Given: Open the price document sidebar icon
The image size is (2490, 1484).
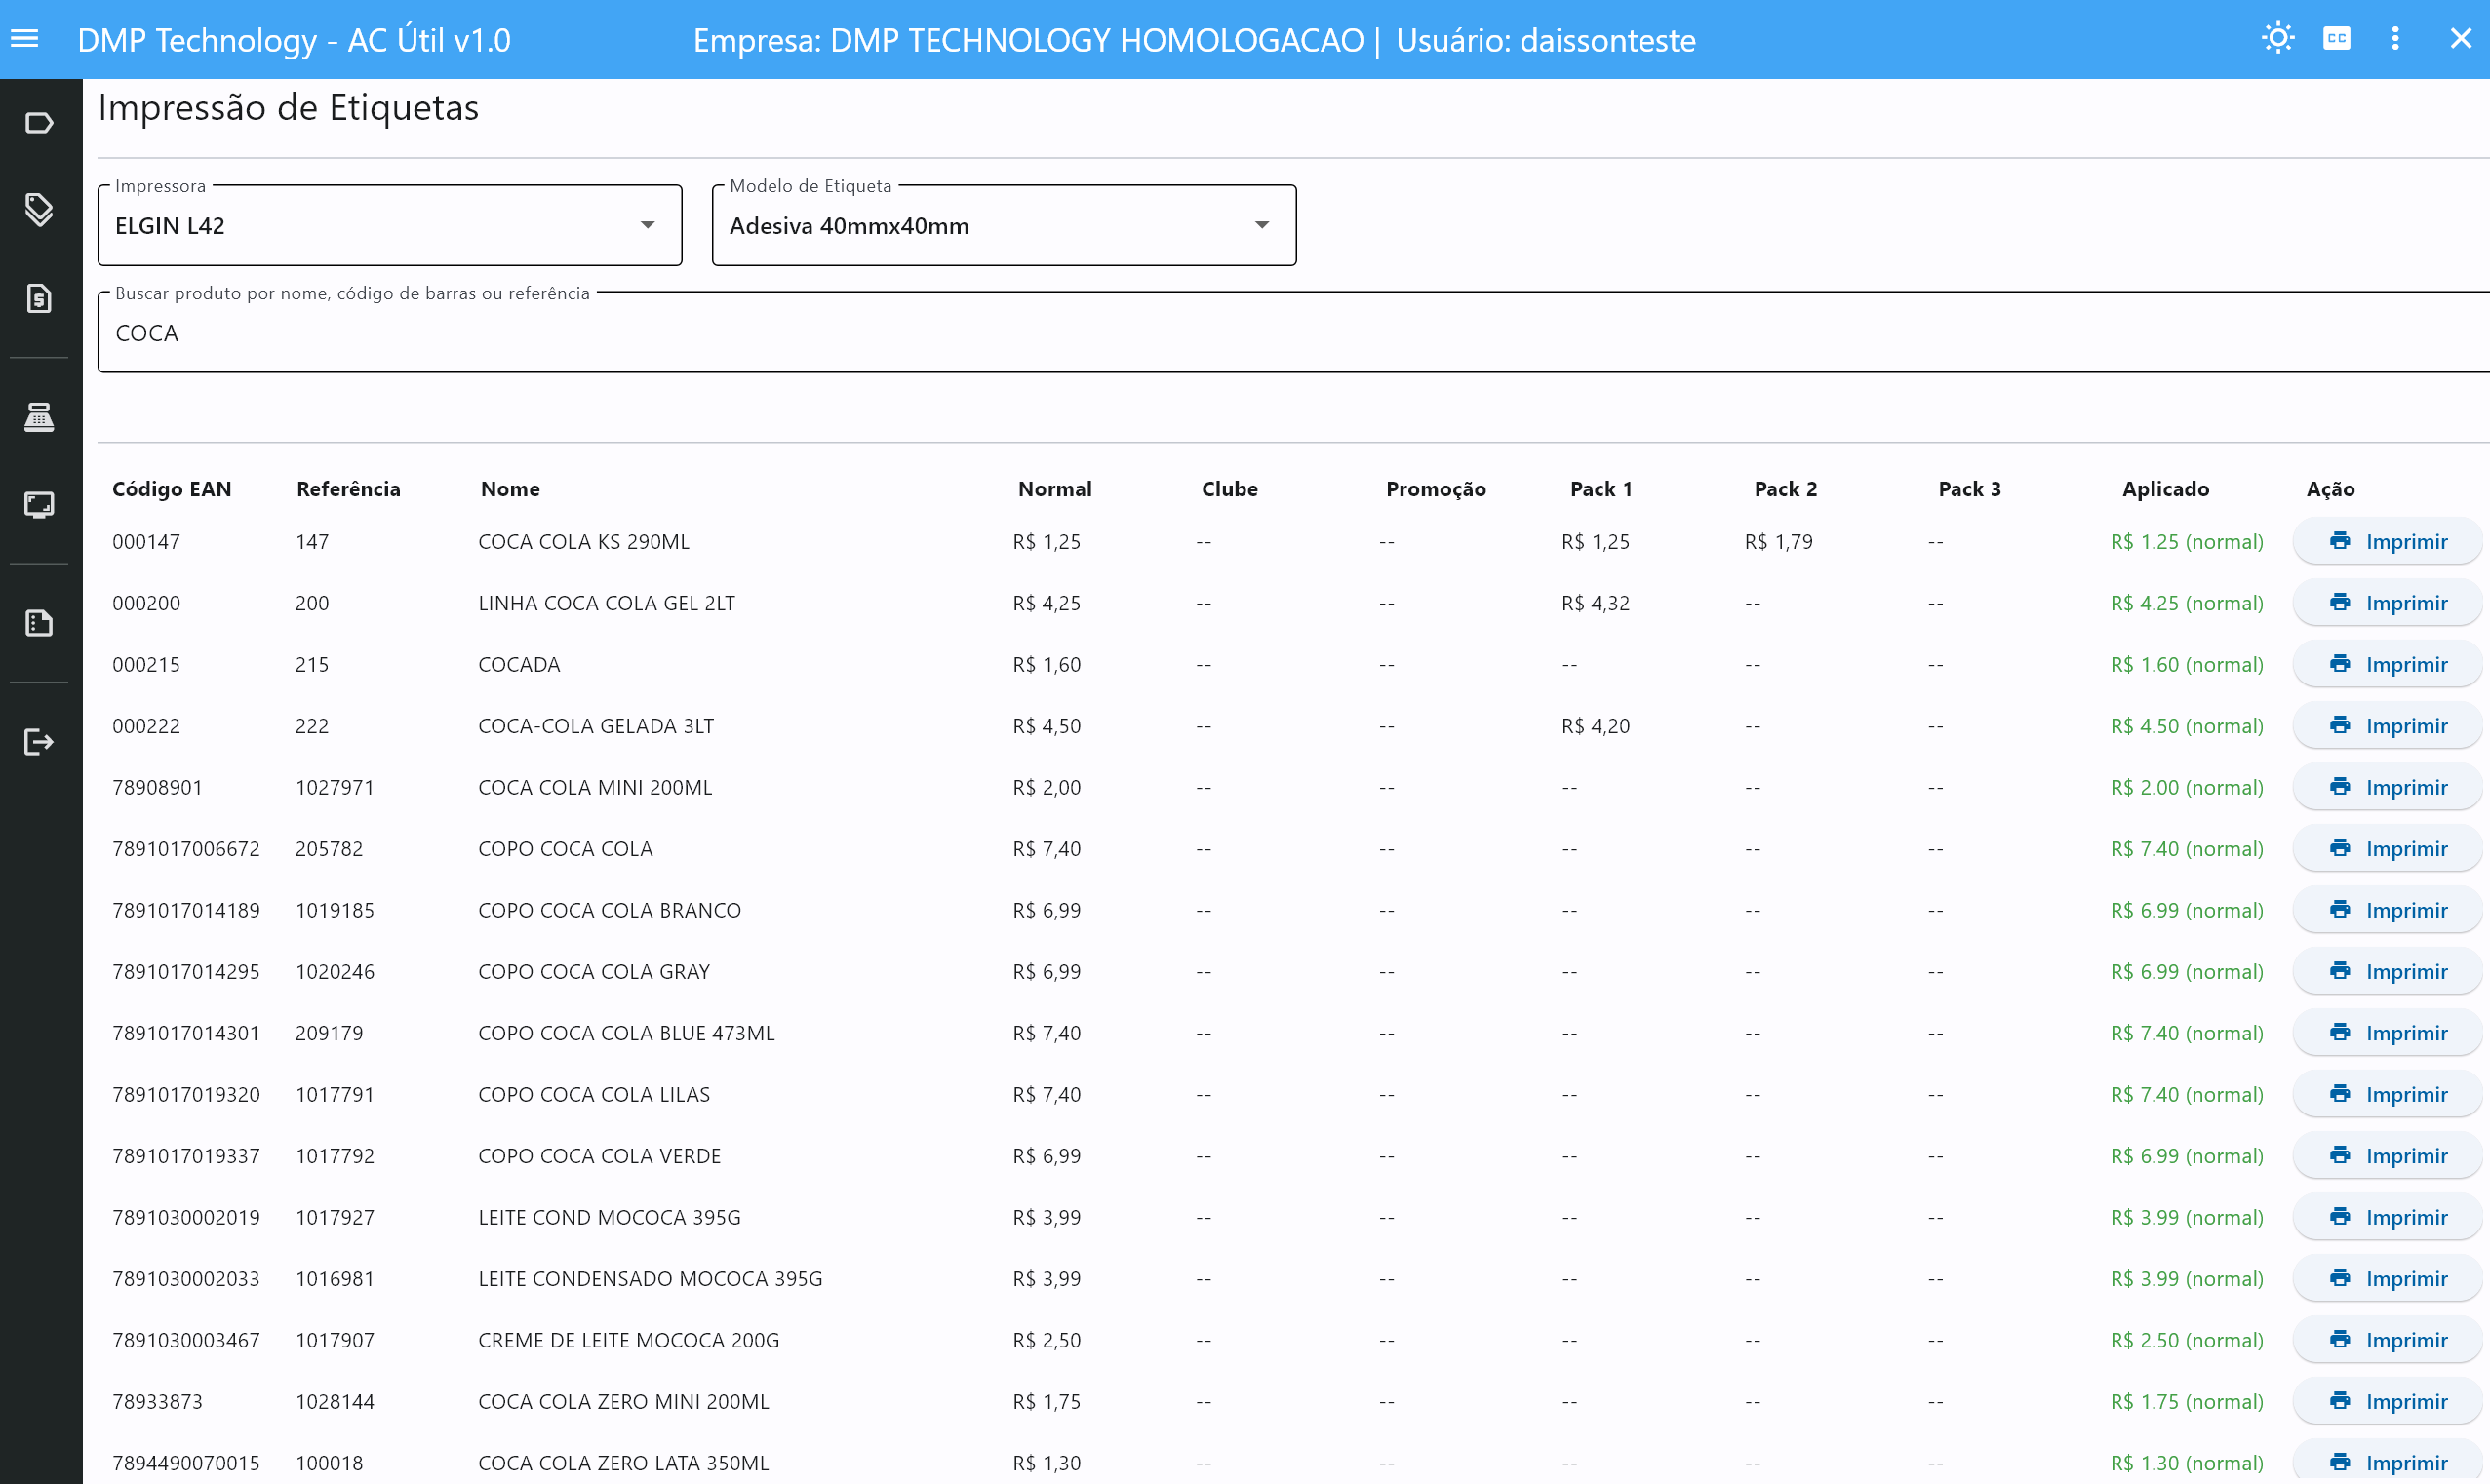Looking at the screenshot, I should 39,298.
